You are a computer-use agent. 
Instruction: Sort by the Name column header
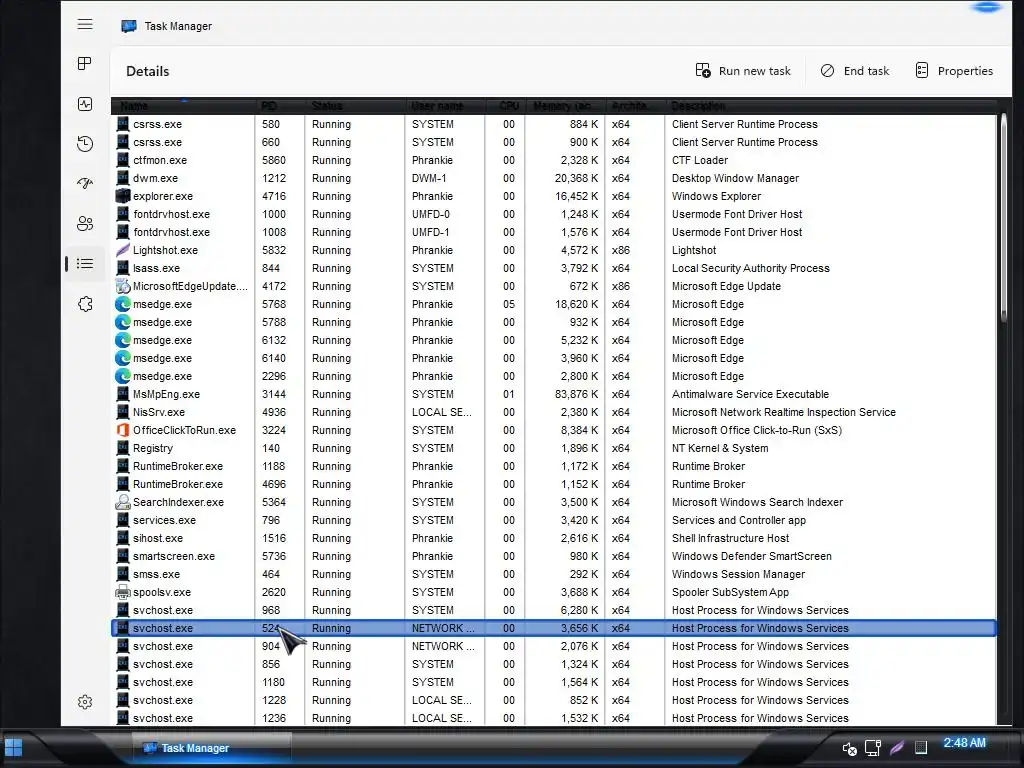(x=183, y=106)
